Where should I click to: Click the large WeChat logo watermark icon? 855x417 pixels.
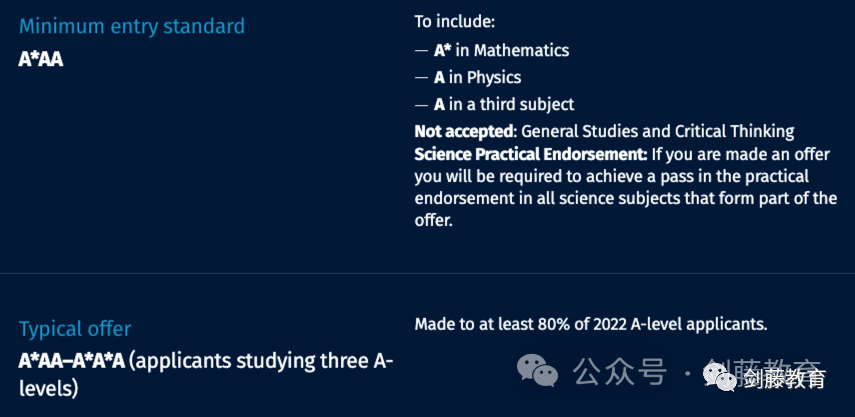click(537, 370)
